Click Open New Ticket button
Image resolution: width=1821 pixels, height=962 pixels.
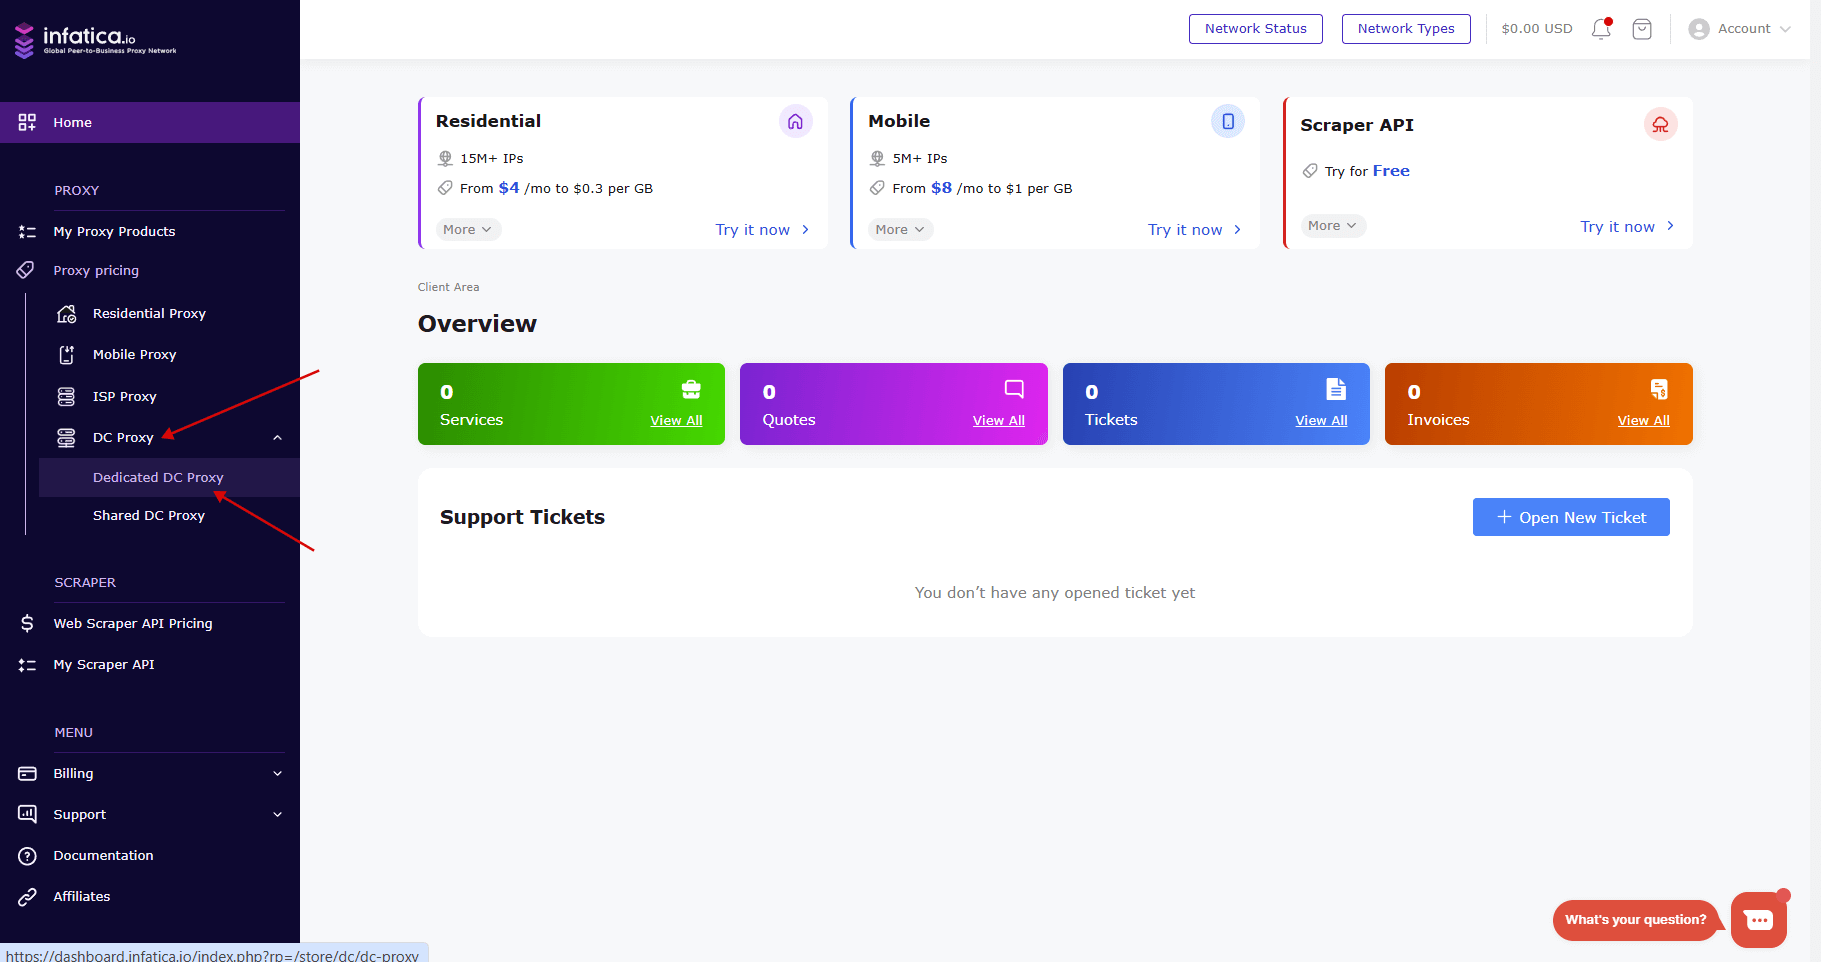tap(1571, 517)
